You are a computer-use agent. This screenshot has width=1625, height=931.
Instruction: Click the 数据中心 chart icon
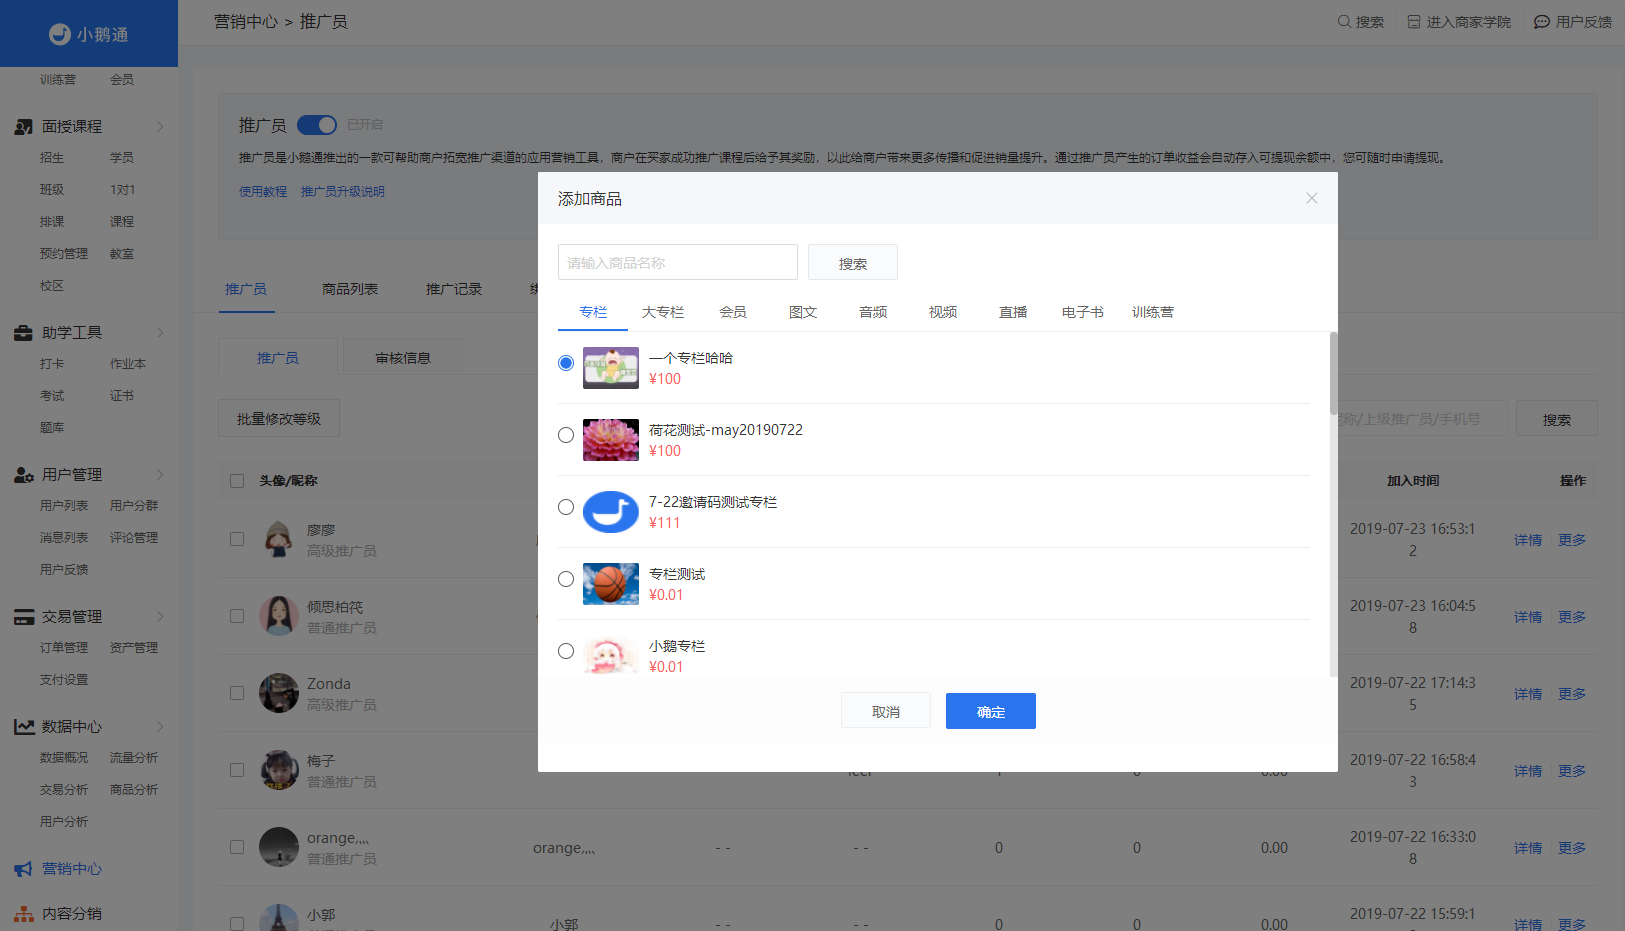pos(24,727)
